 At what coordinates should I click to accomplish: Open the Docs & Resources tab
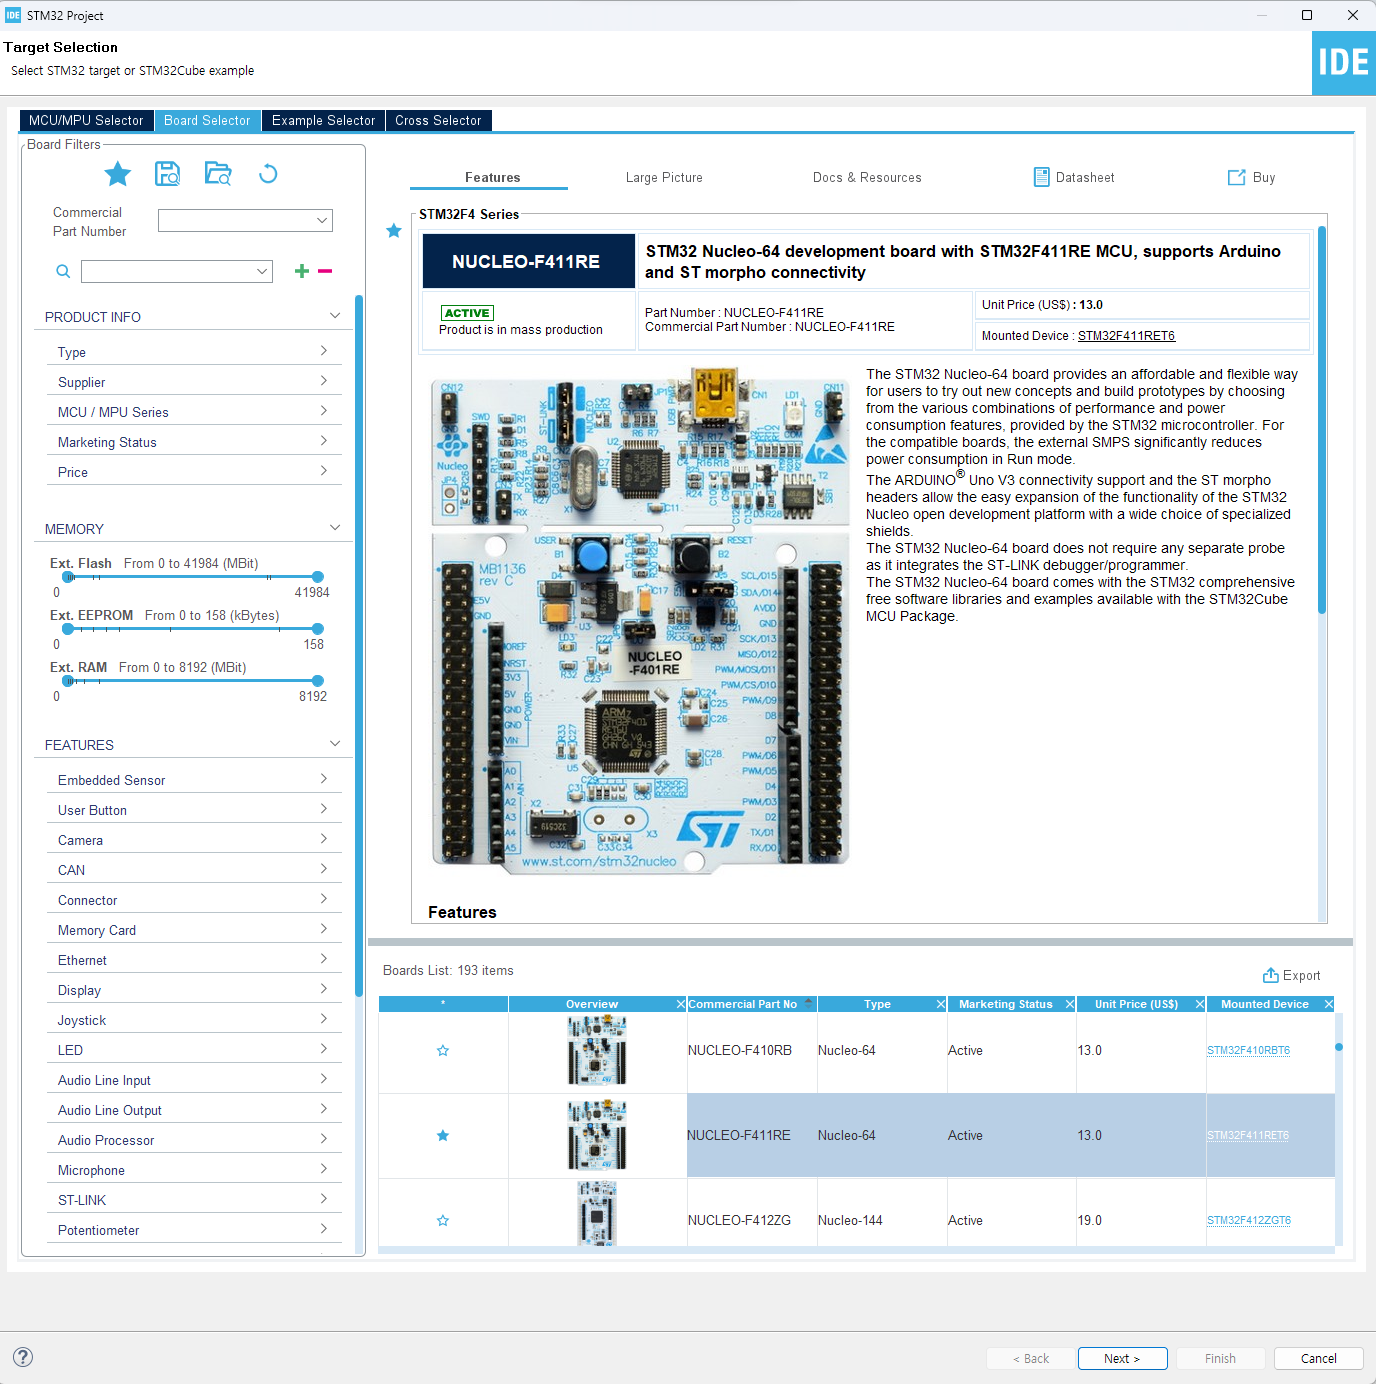pos(867,177)
